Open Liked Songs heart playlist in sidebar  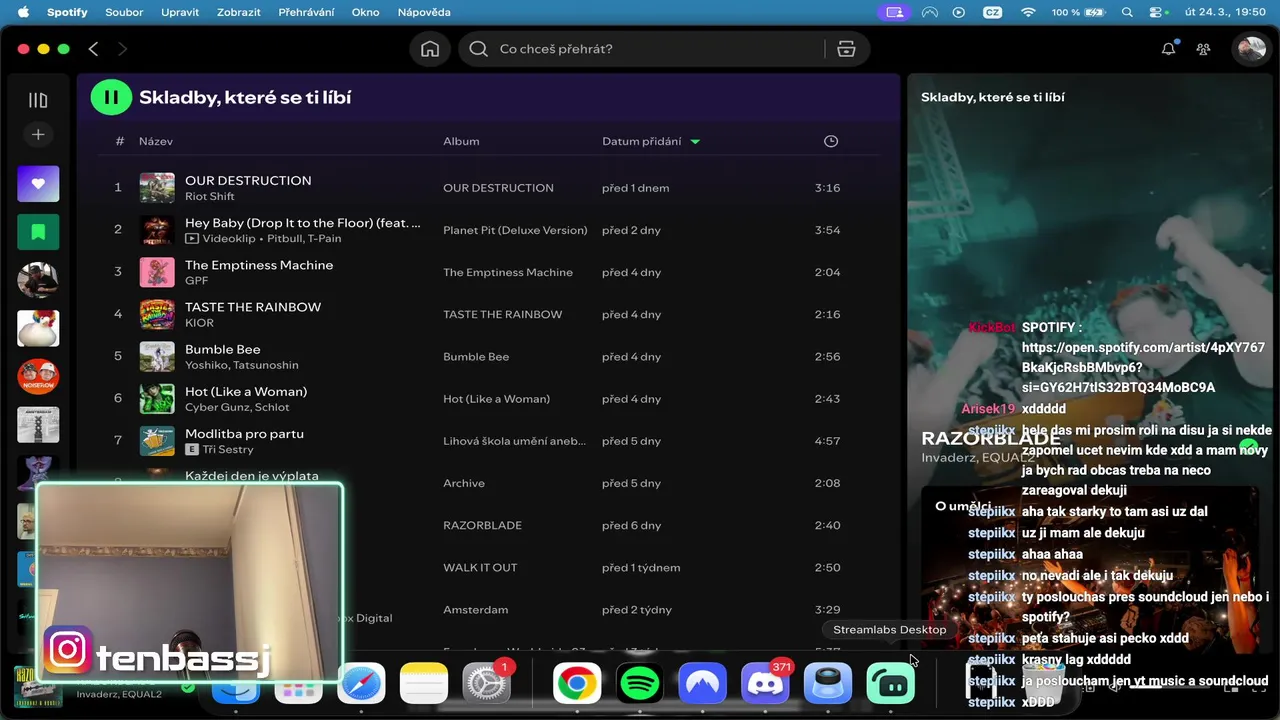tap(38, 183)
